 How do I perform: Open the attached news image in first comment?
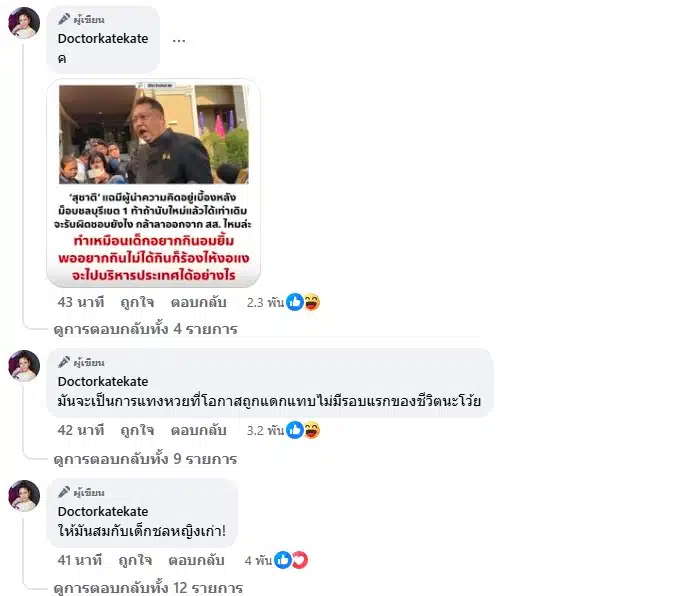click(154, 183)
